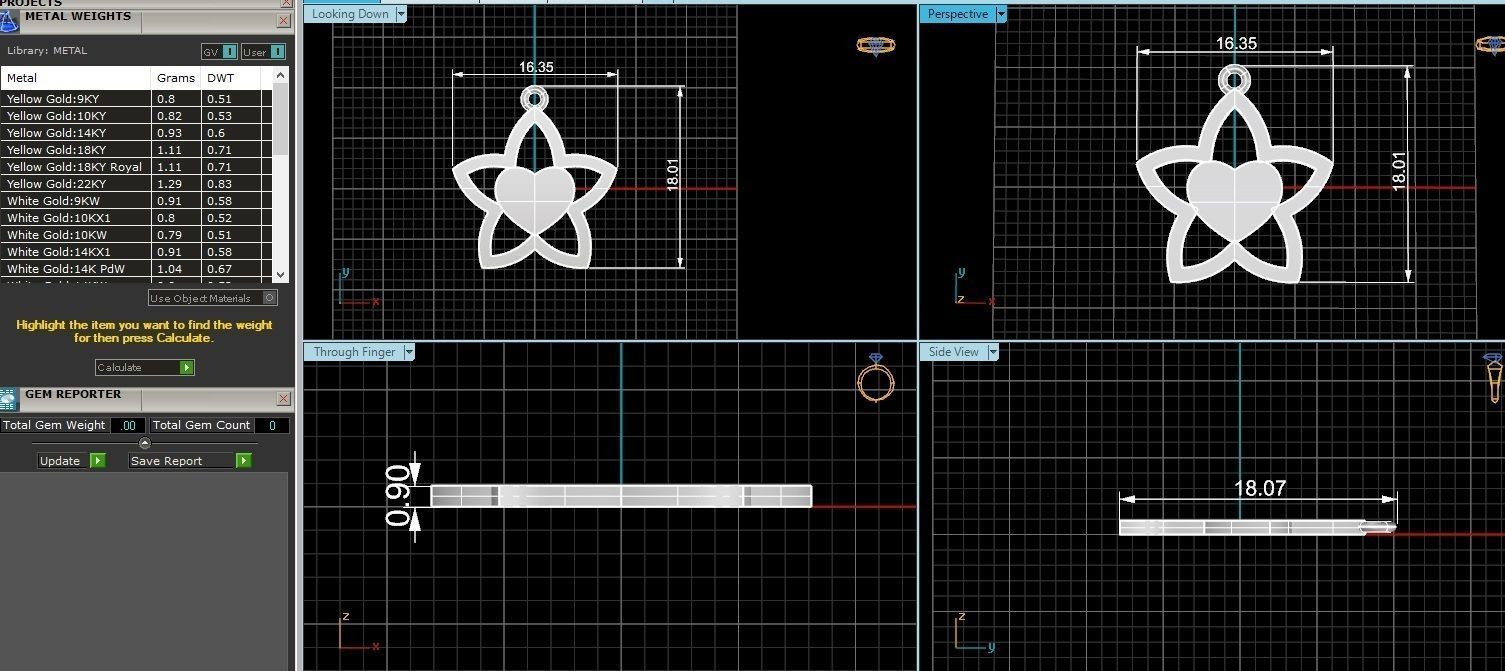This screenshot has height=671, width=1505.
Task: Close the Projects panel
Action: tap(286, 3)
